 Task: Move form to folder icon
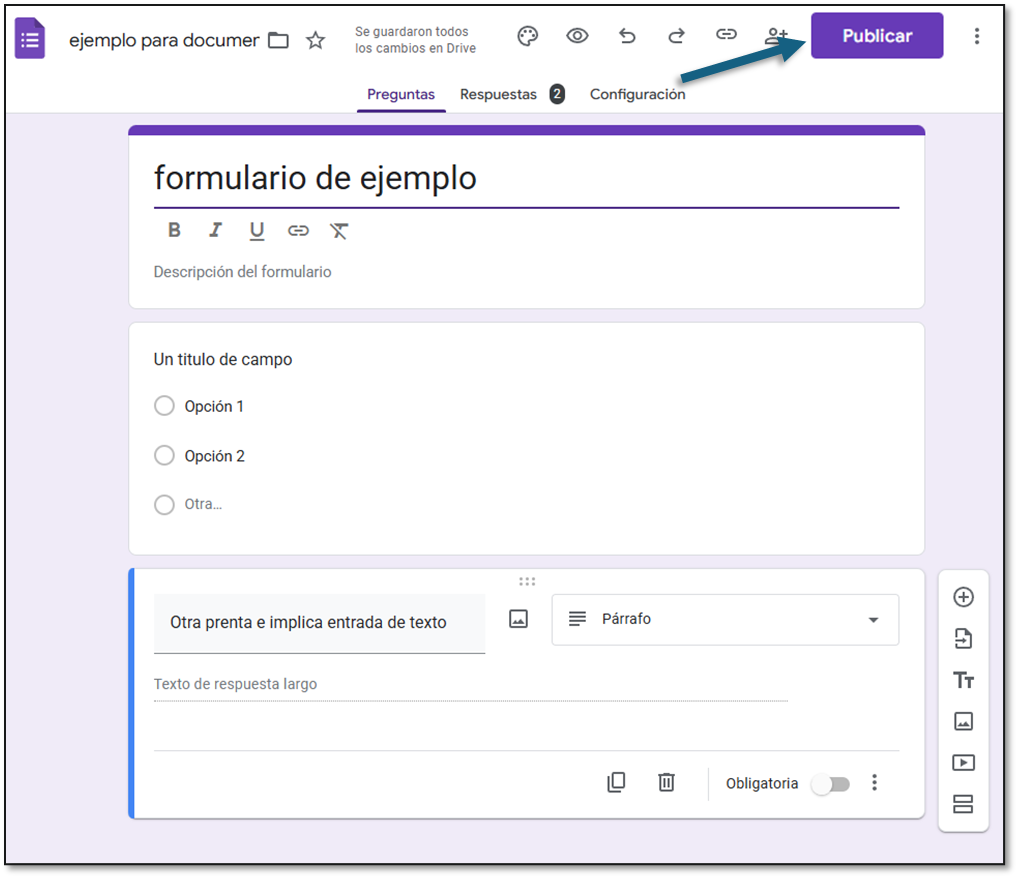point(279,40)
